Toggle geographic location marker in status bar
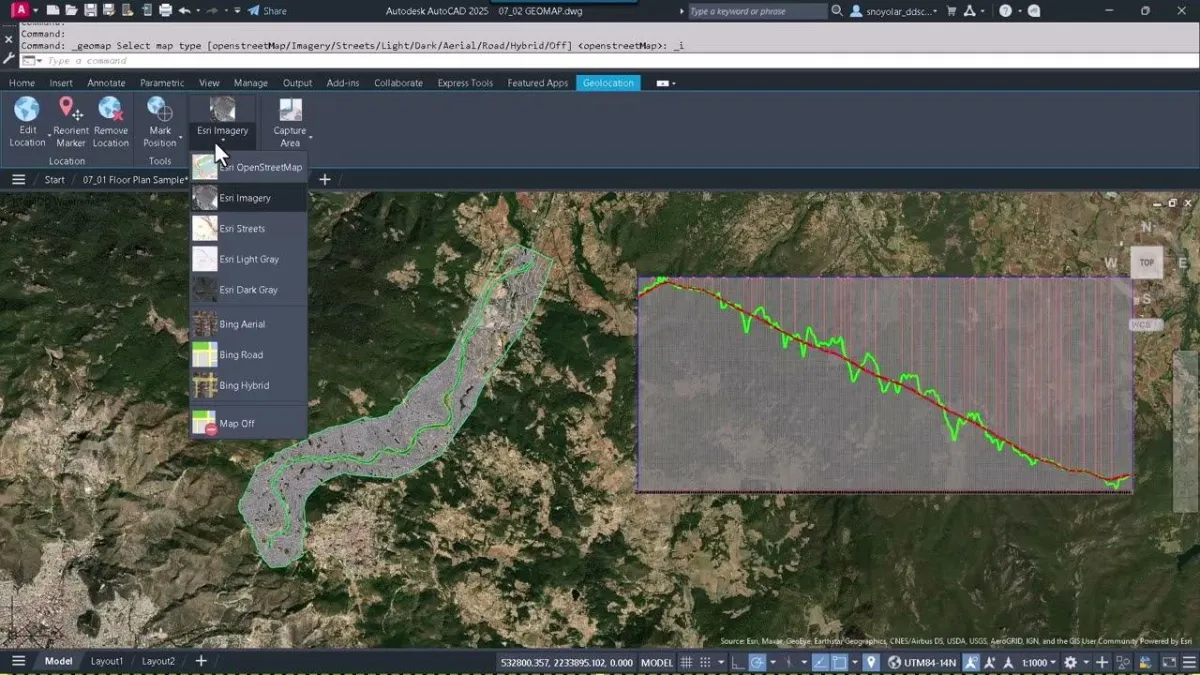The height and width of the screenshot is (675, 1200). click(870, 662)
